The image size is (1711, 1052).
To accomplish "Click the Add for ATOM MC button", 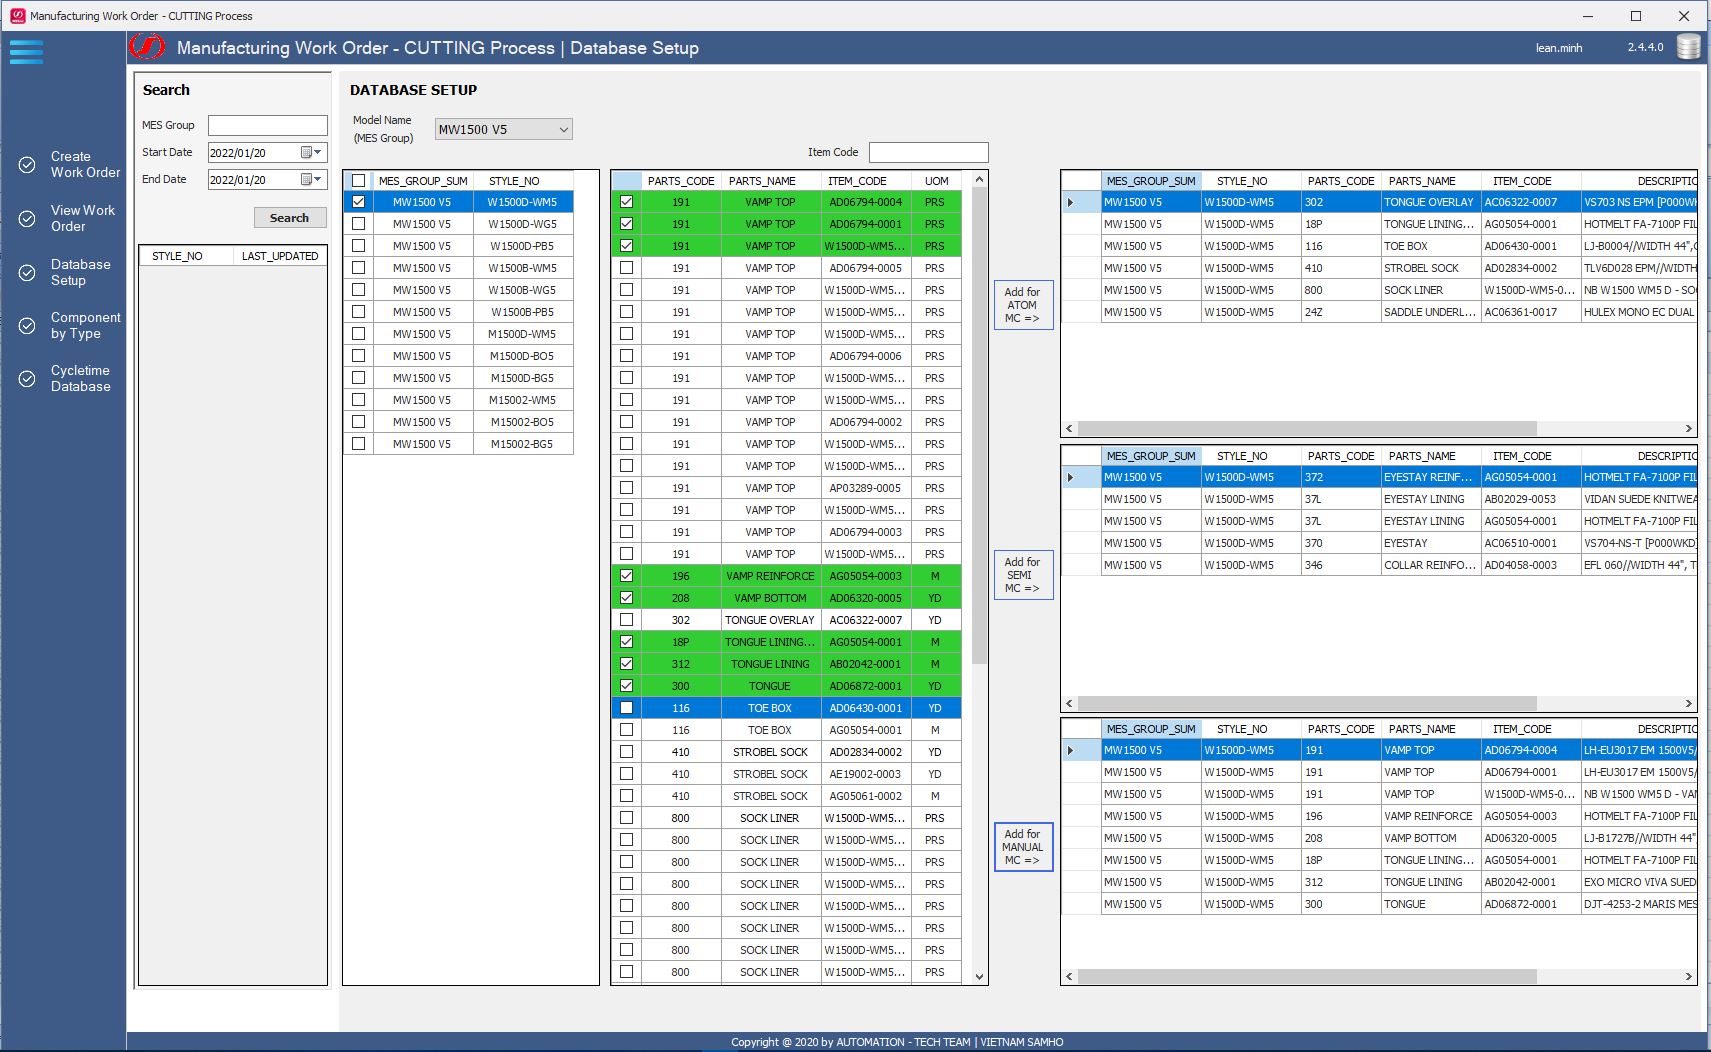I will [1022, 305].
